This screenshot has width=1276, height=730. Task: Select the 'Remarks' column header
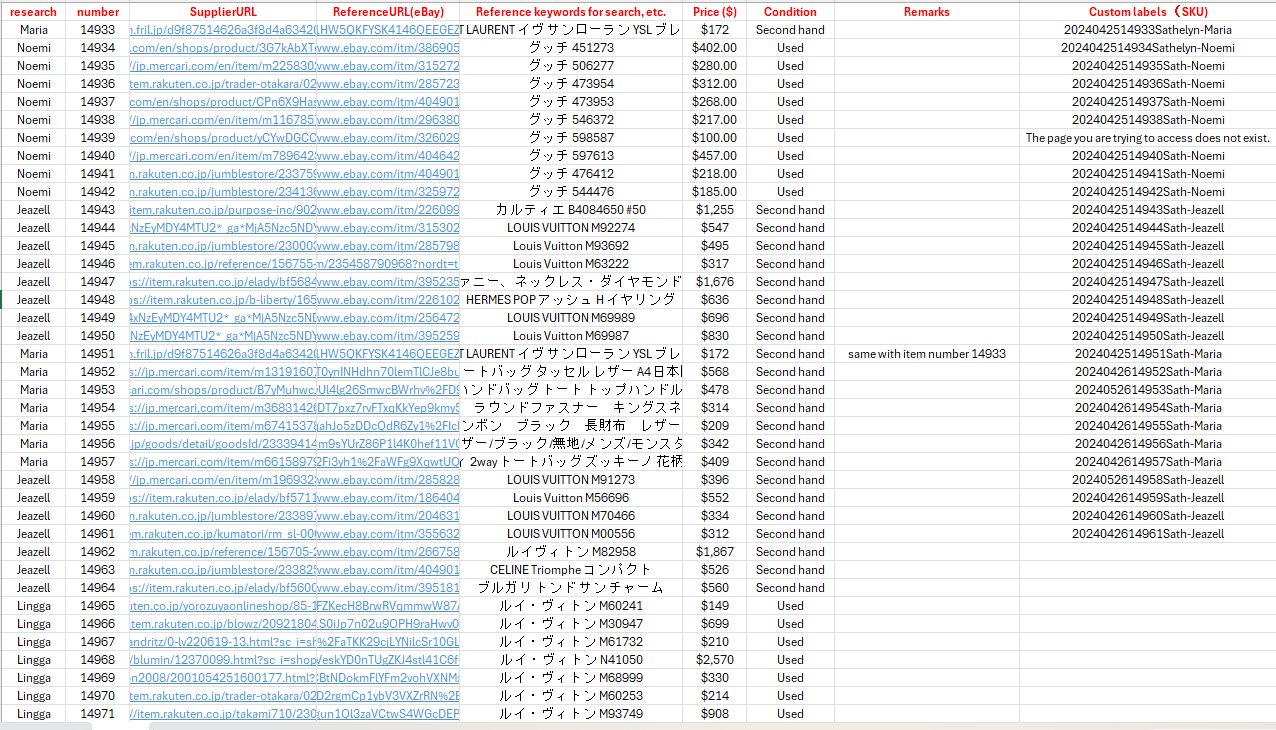[927, 12]
